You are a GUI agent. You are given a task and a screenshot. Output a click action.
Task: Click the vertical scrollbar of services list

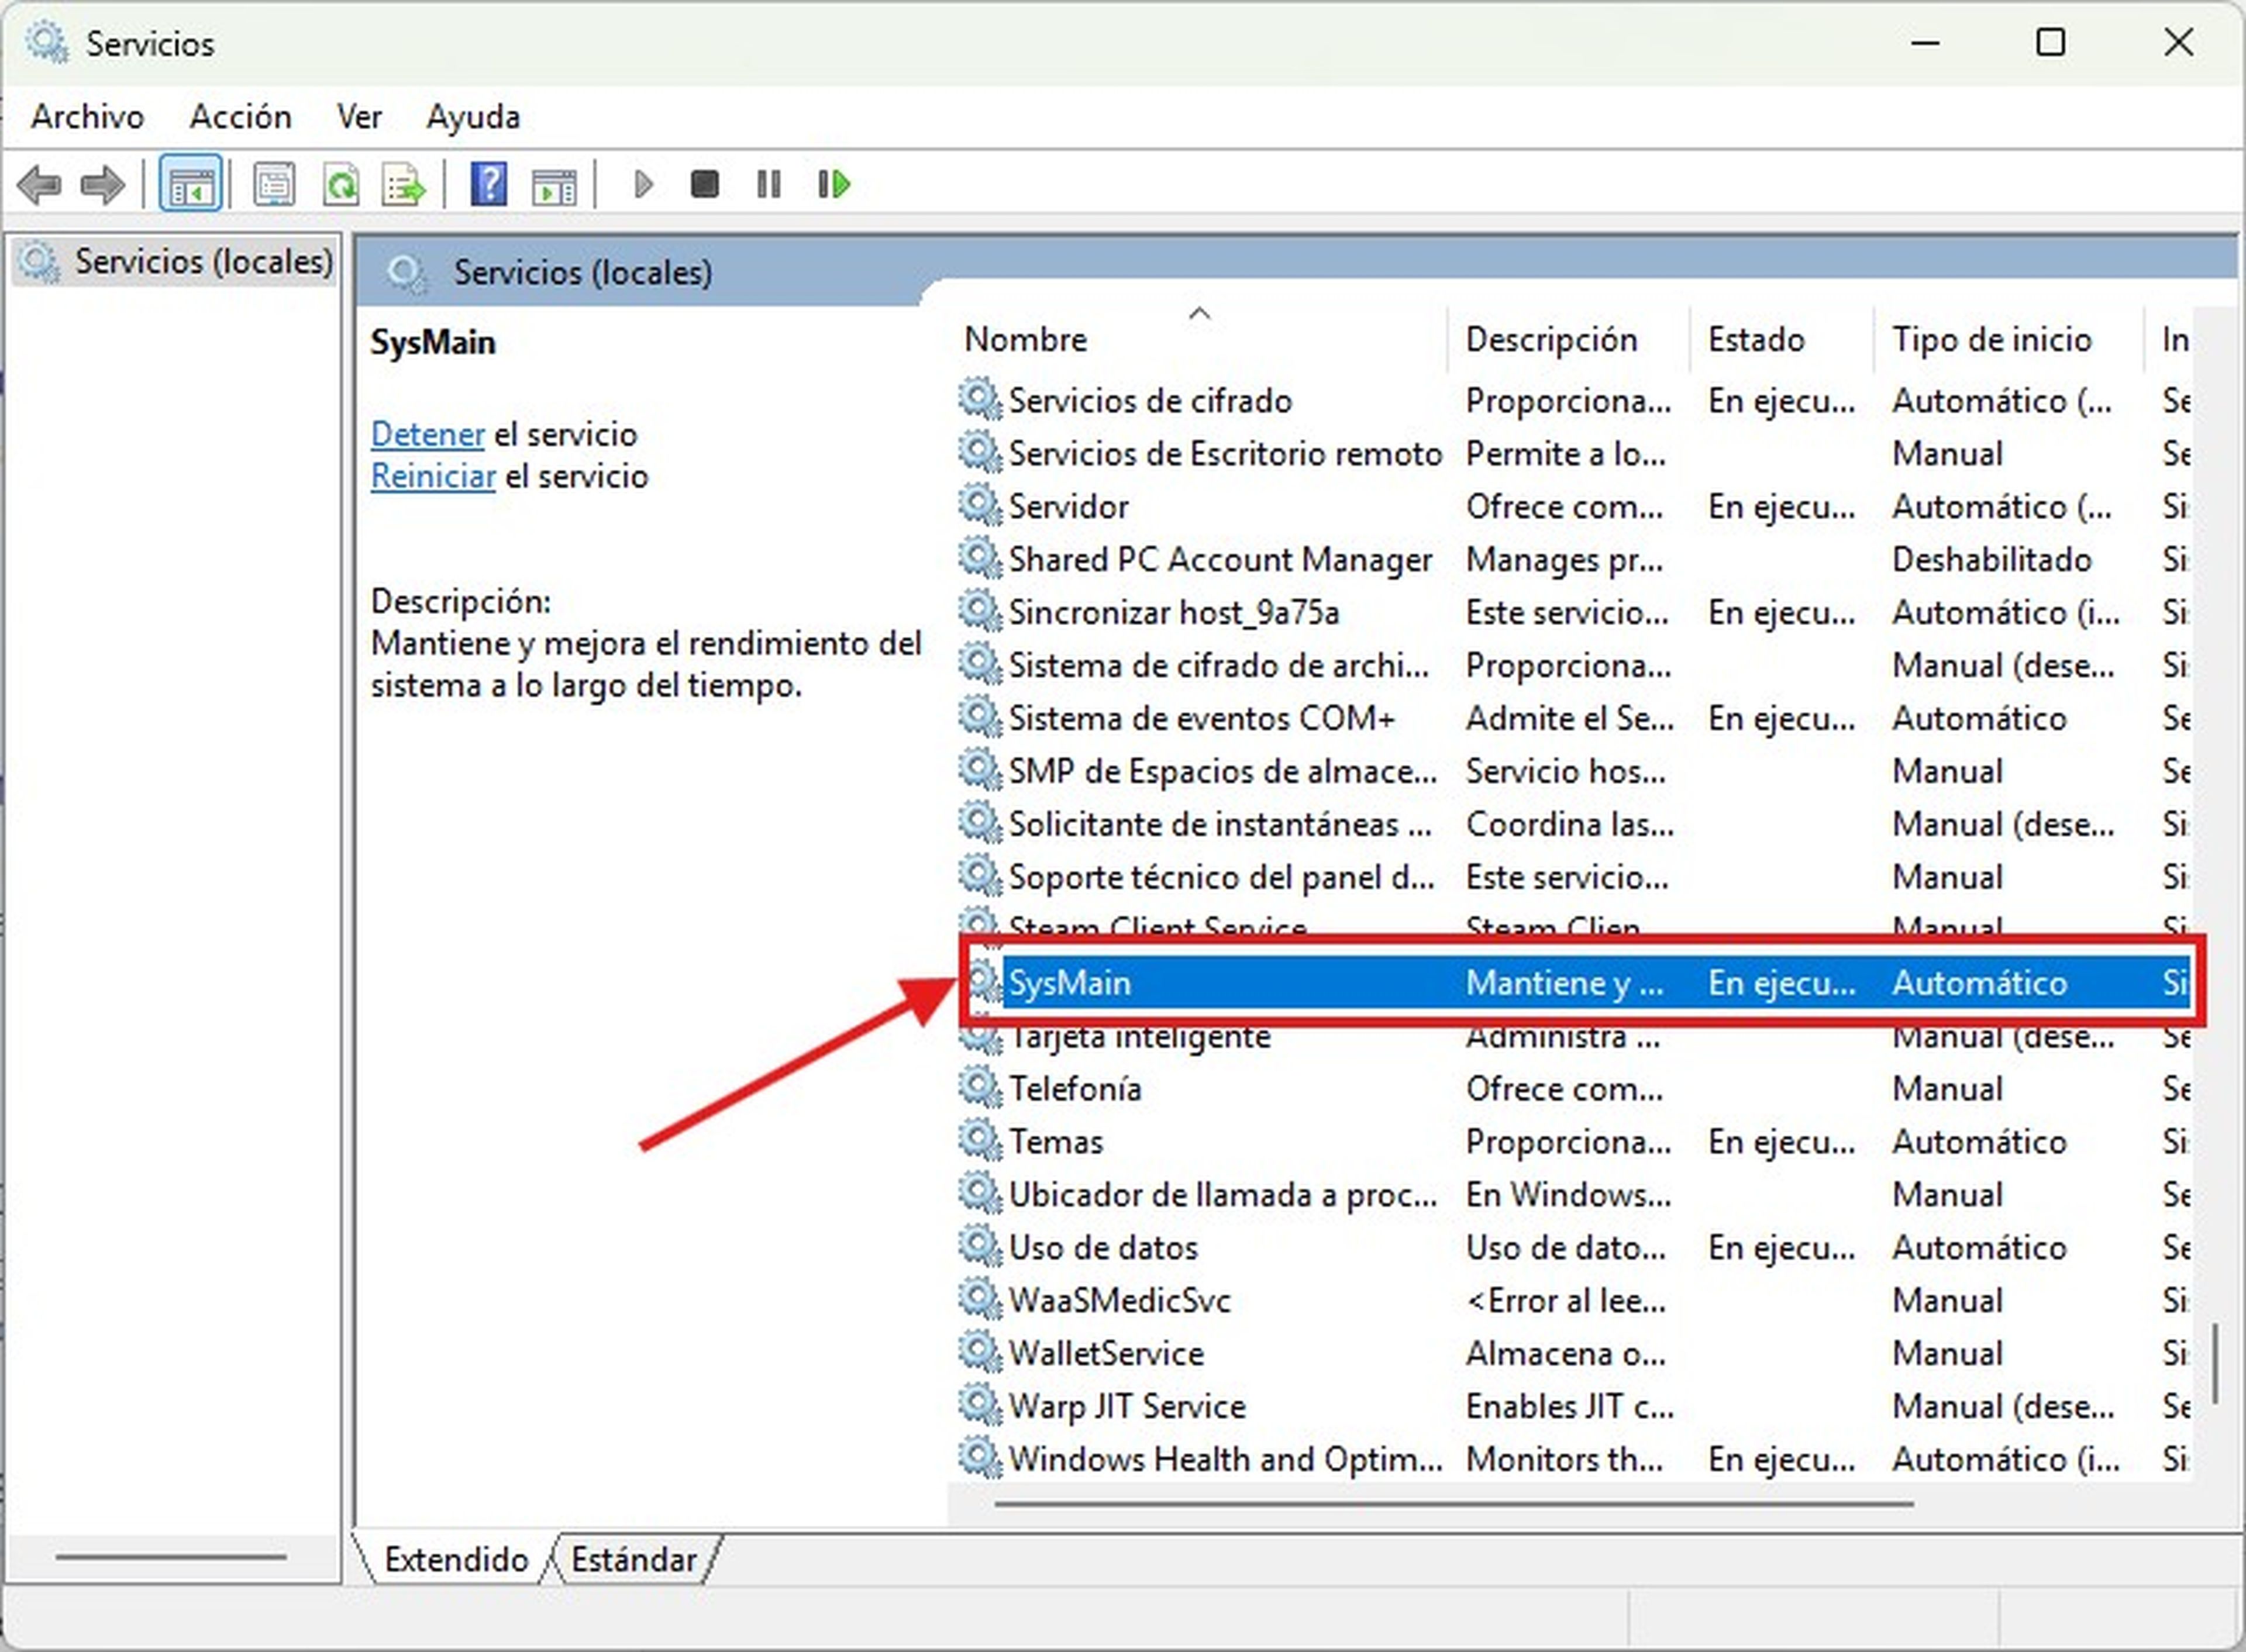(x=2216, y=1364)
